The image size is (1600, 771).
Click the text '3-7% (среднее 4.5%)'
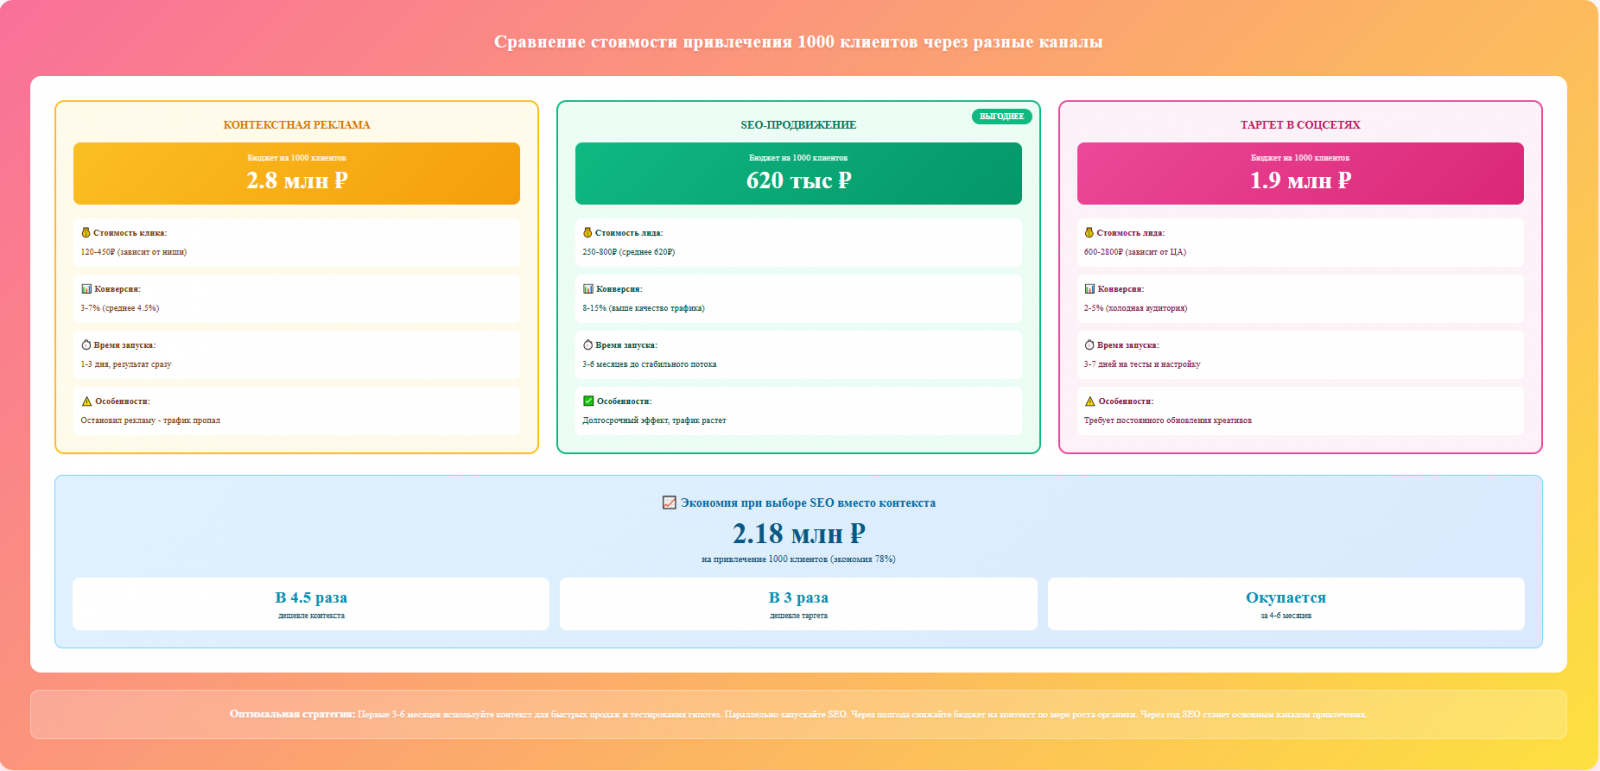pos(120,308)
